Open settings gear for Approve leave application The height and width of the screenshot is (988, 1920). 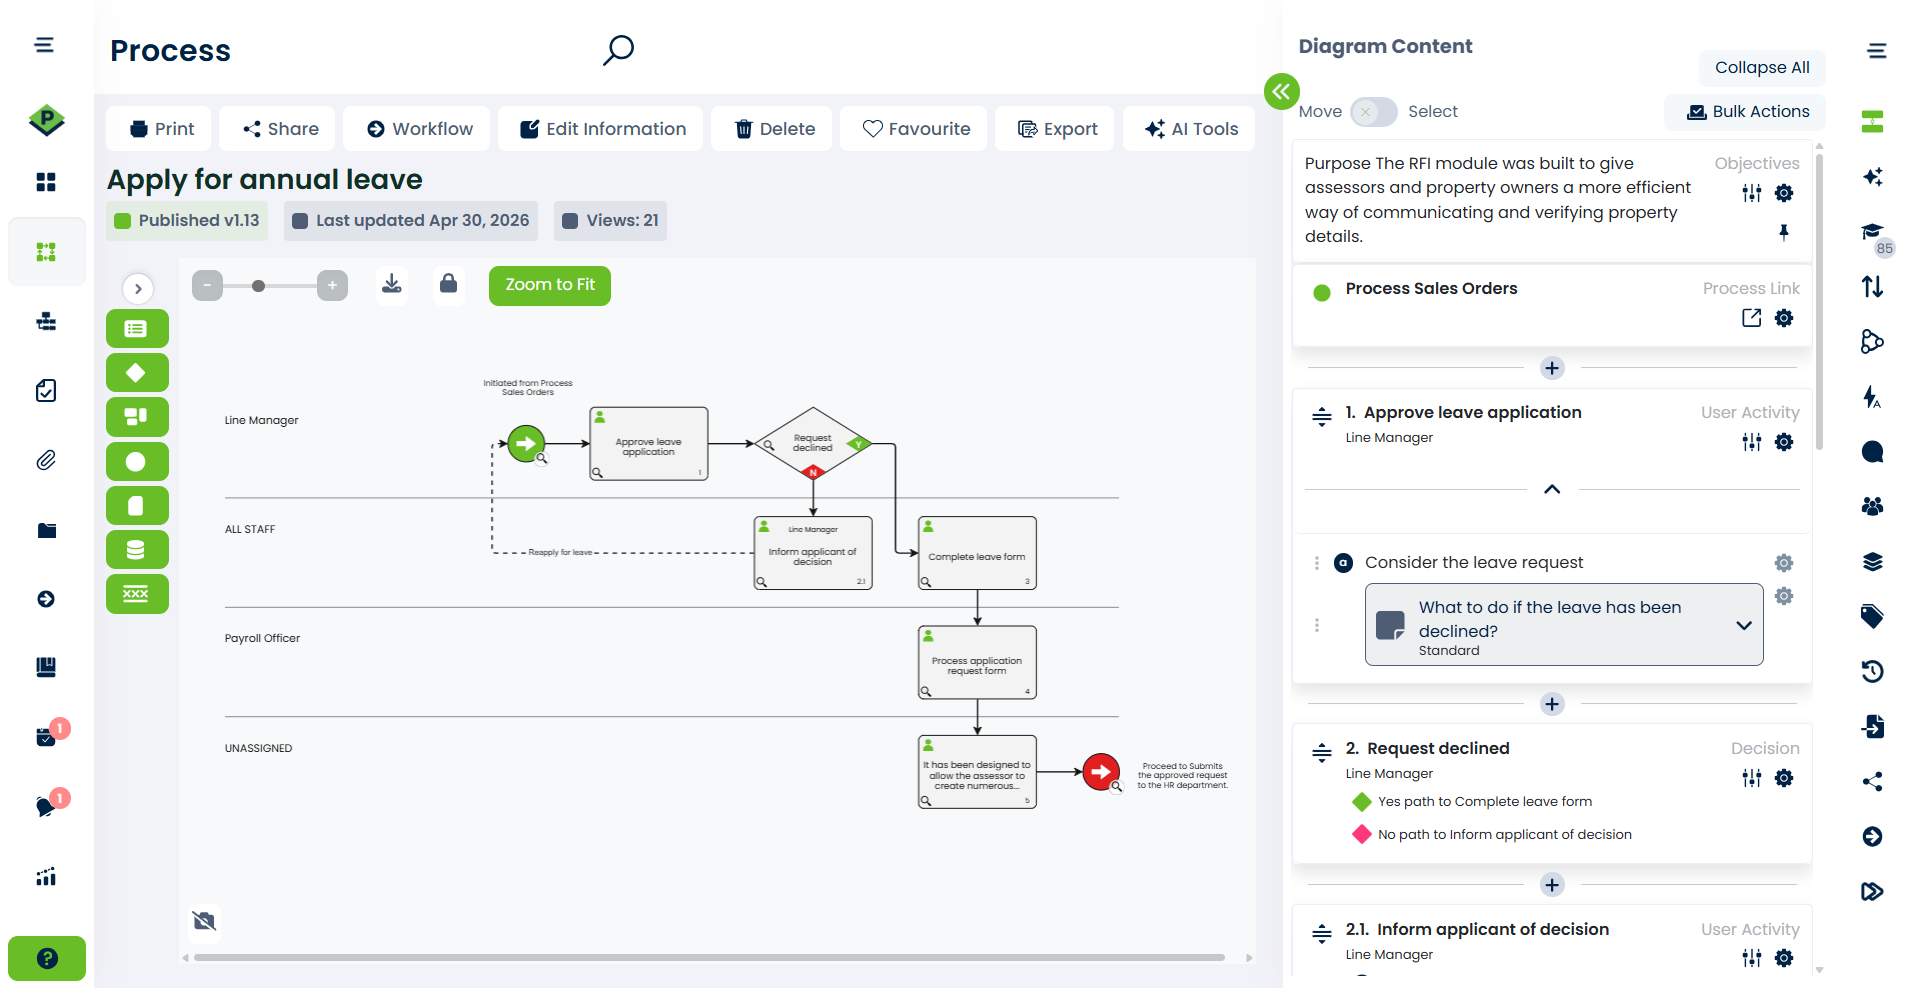coord(1784,442)
